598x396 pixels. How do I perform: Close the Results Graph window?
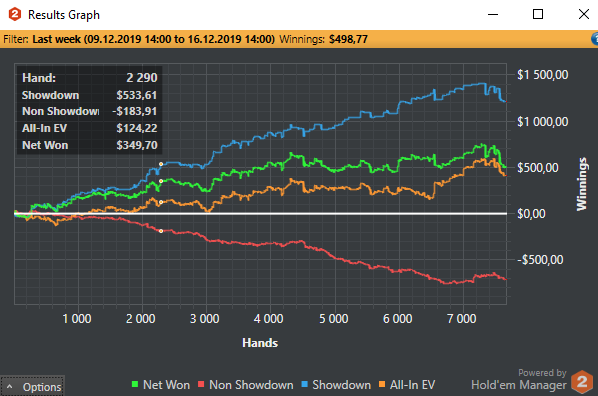pos(584,14)
